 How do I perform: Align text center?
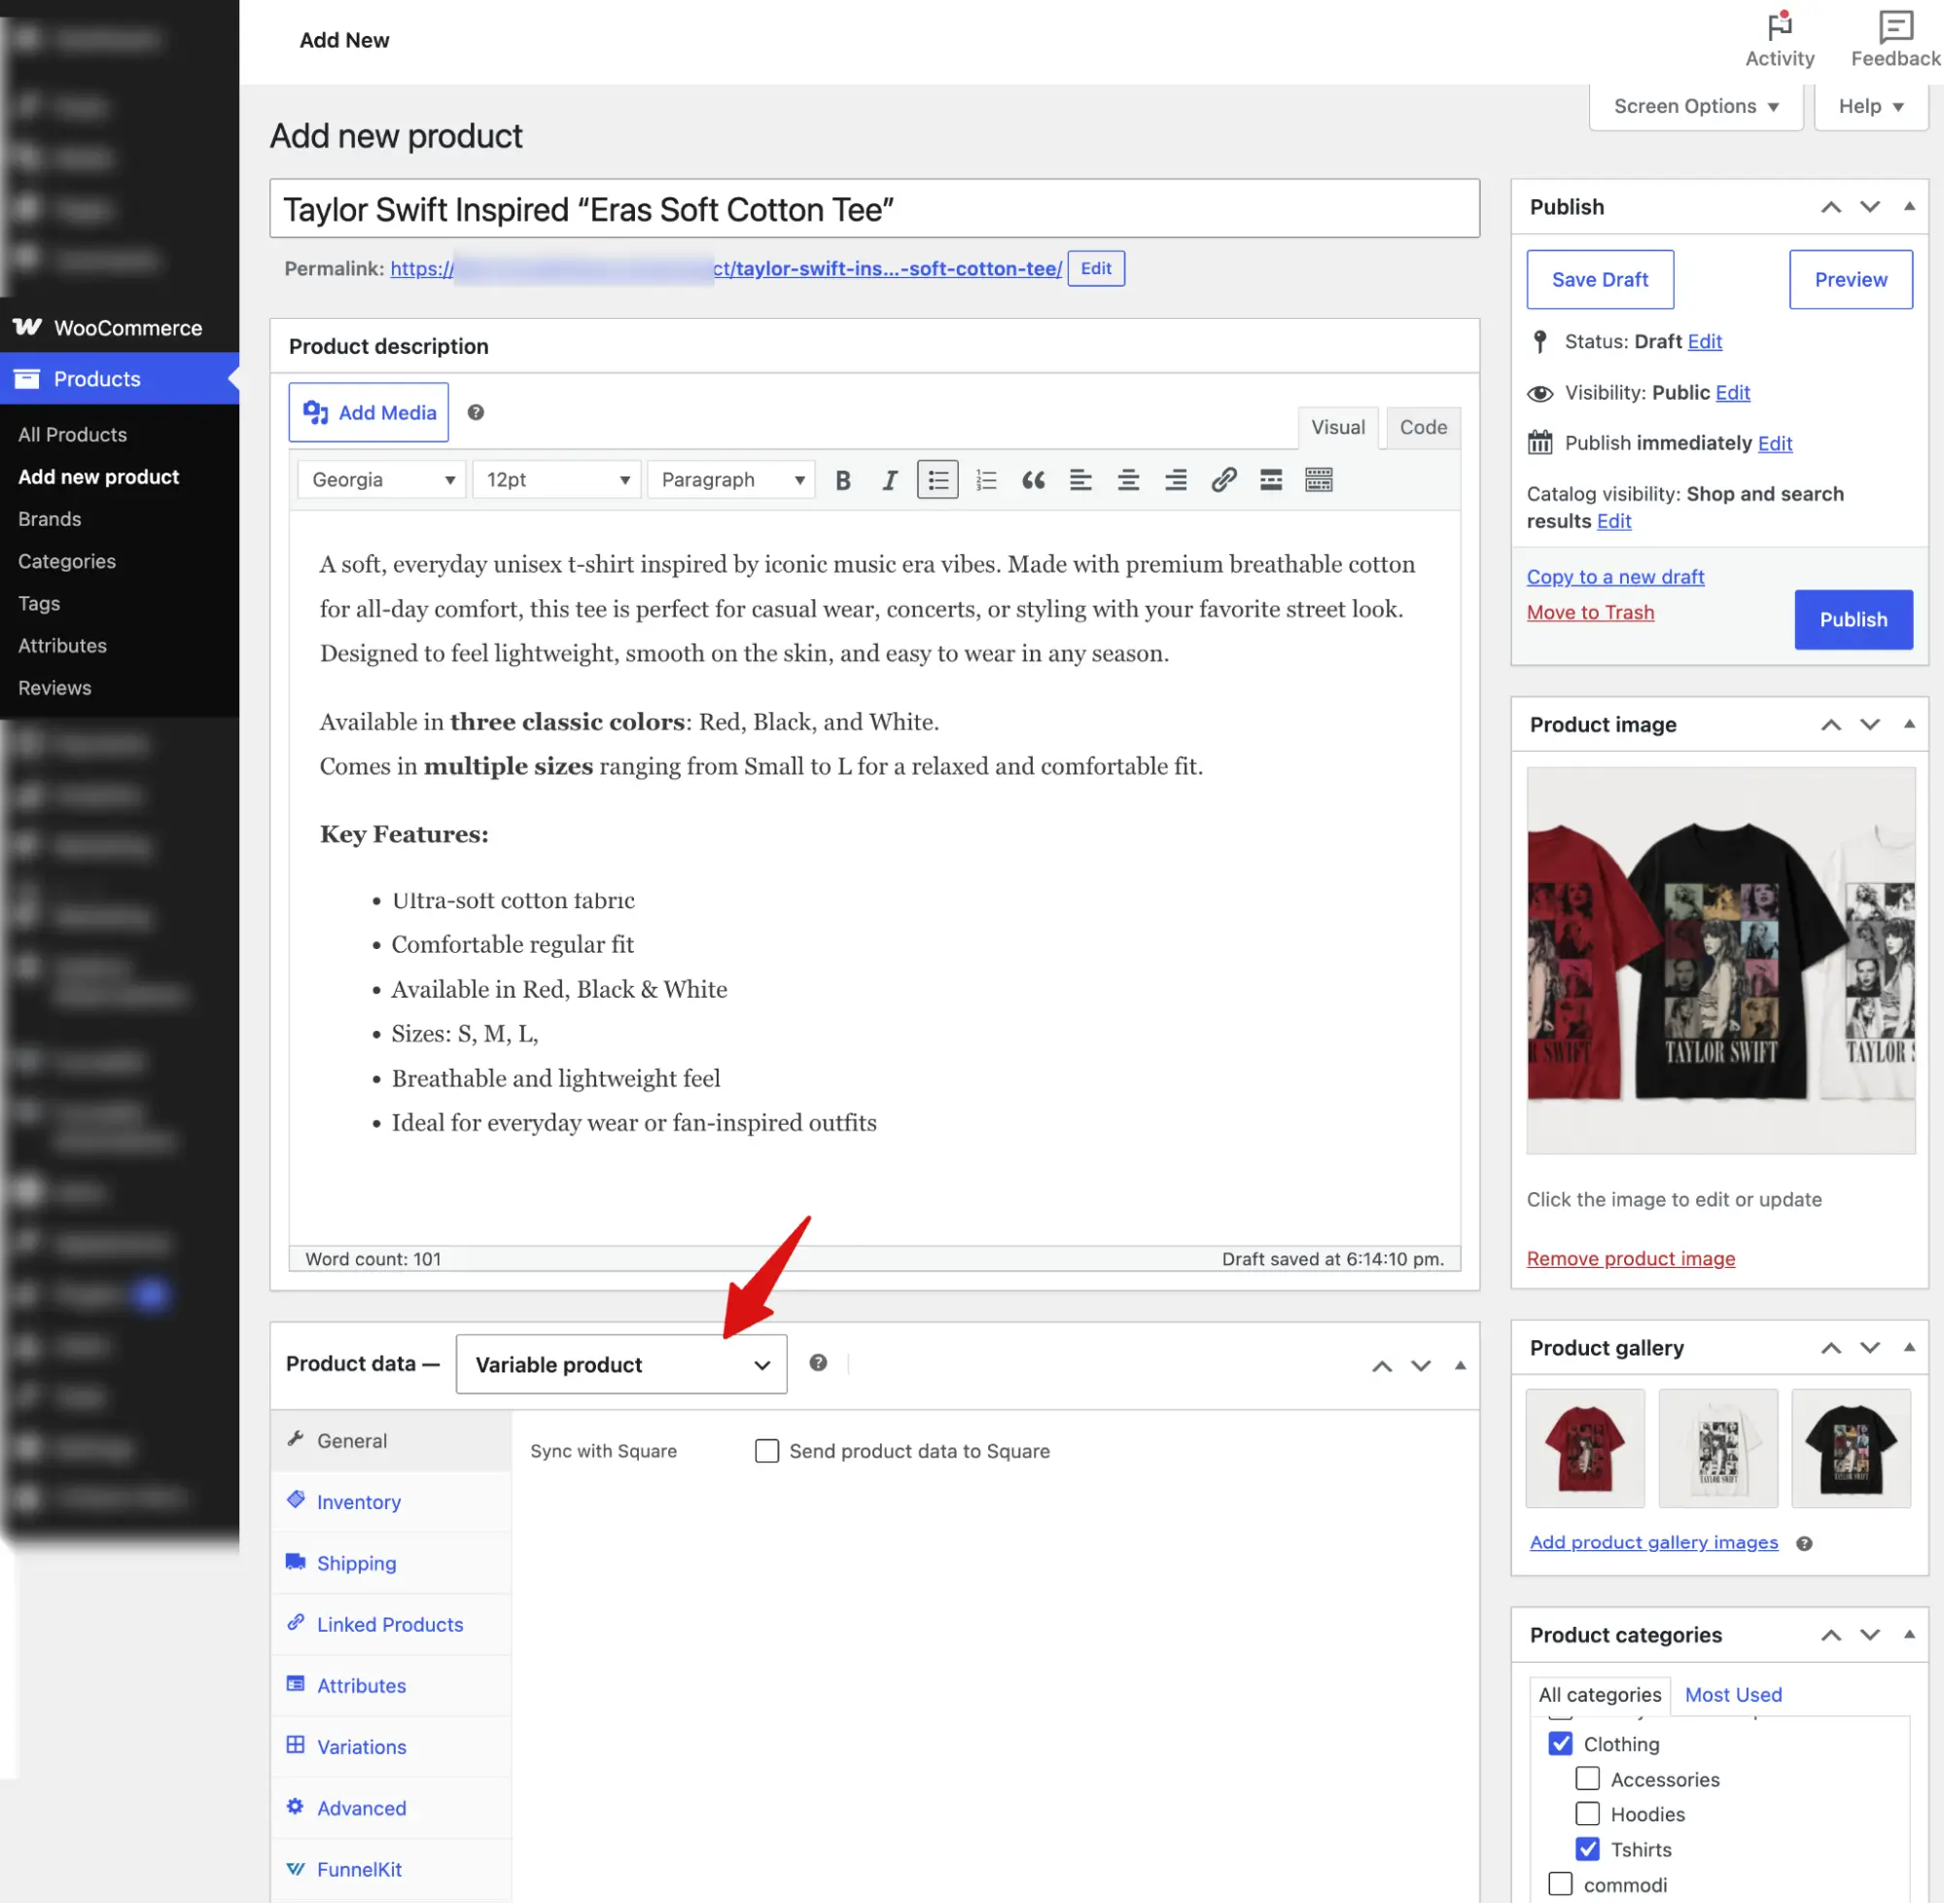(x=1128, y=480)
